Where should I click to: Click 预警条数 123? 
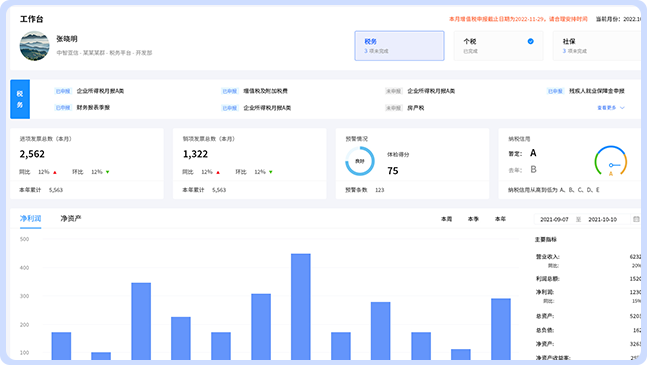tap(365, 190)
